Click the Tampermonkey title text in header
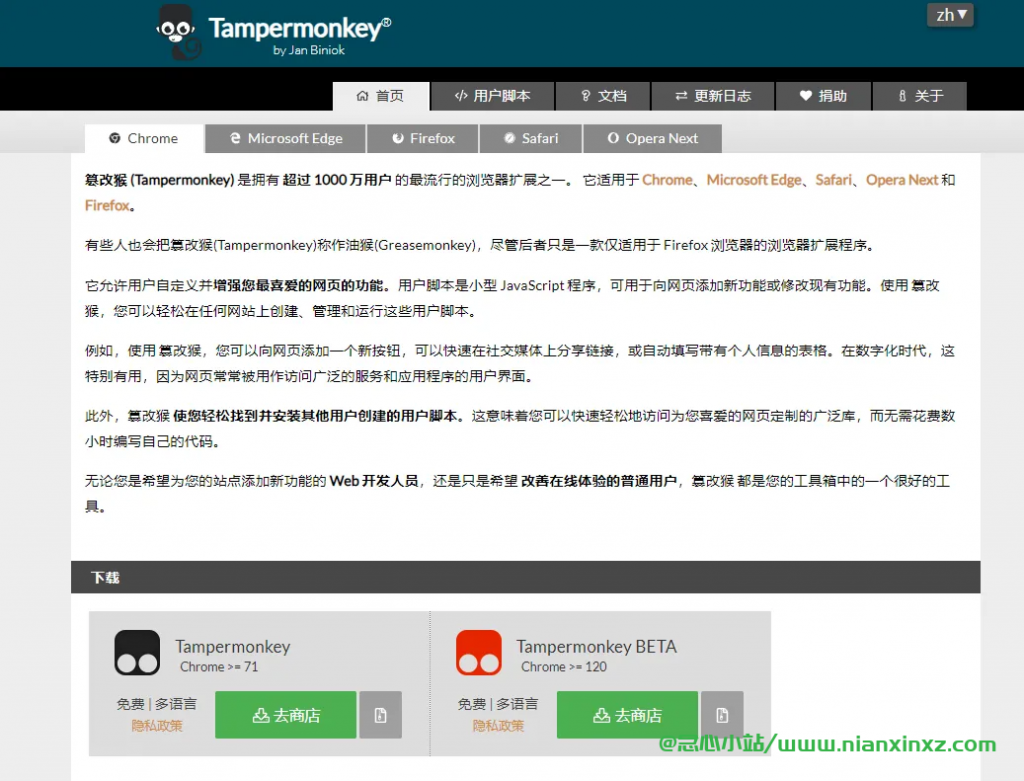 click(x=299, y=28)
